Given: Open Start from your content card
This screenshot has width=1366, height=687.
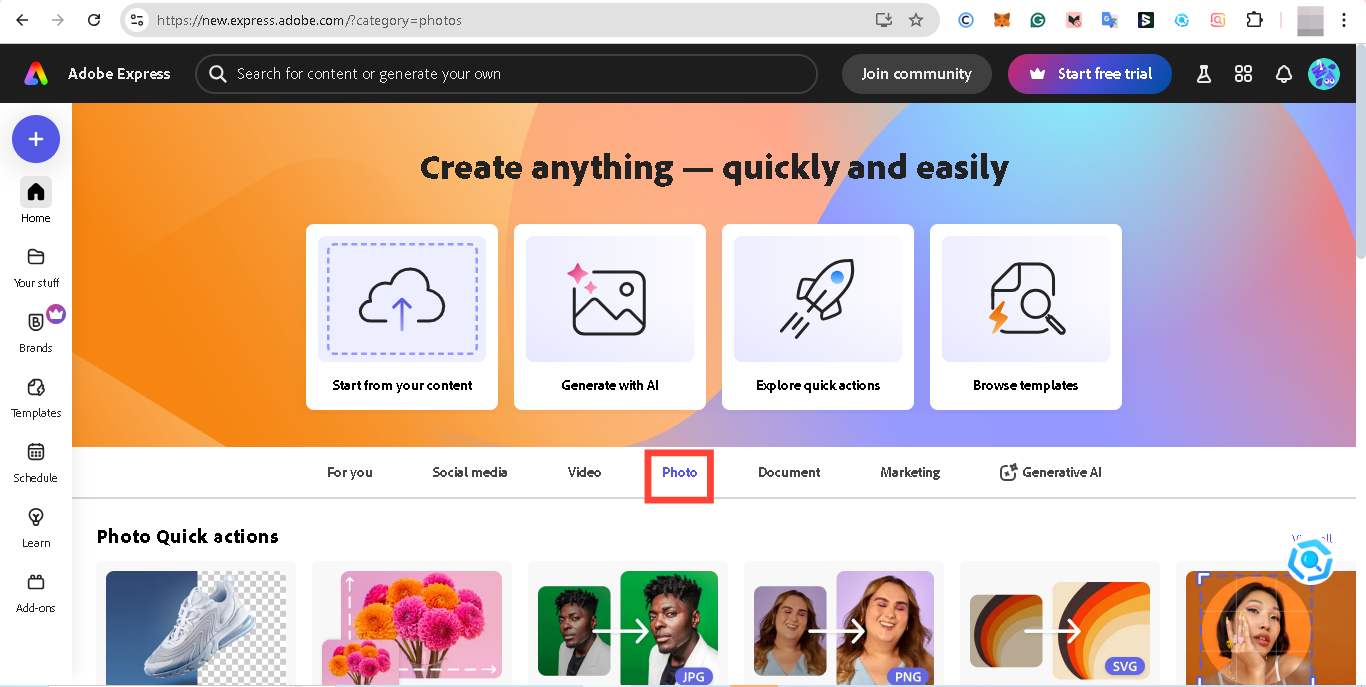Looking at the screenshot, I should pos(402,317).
